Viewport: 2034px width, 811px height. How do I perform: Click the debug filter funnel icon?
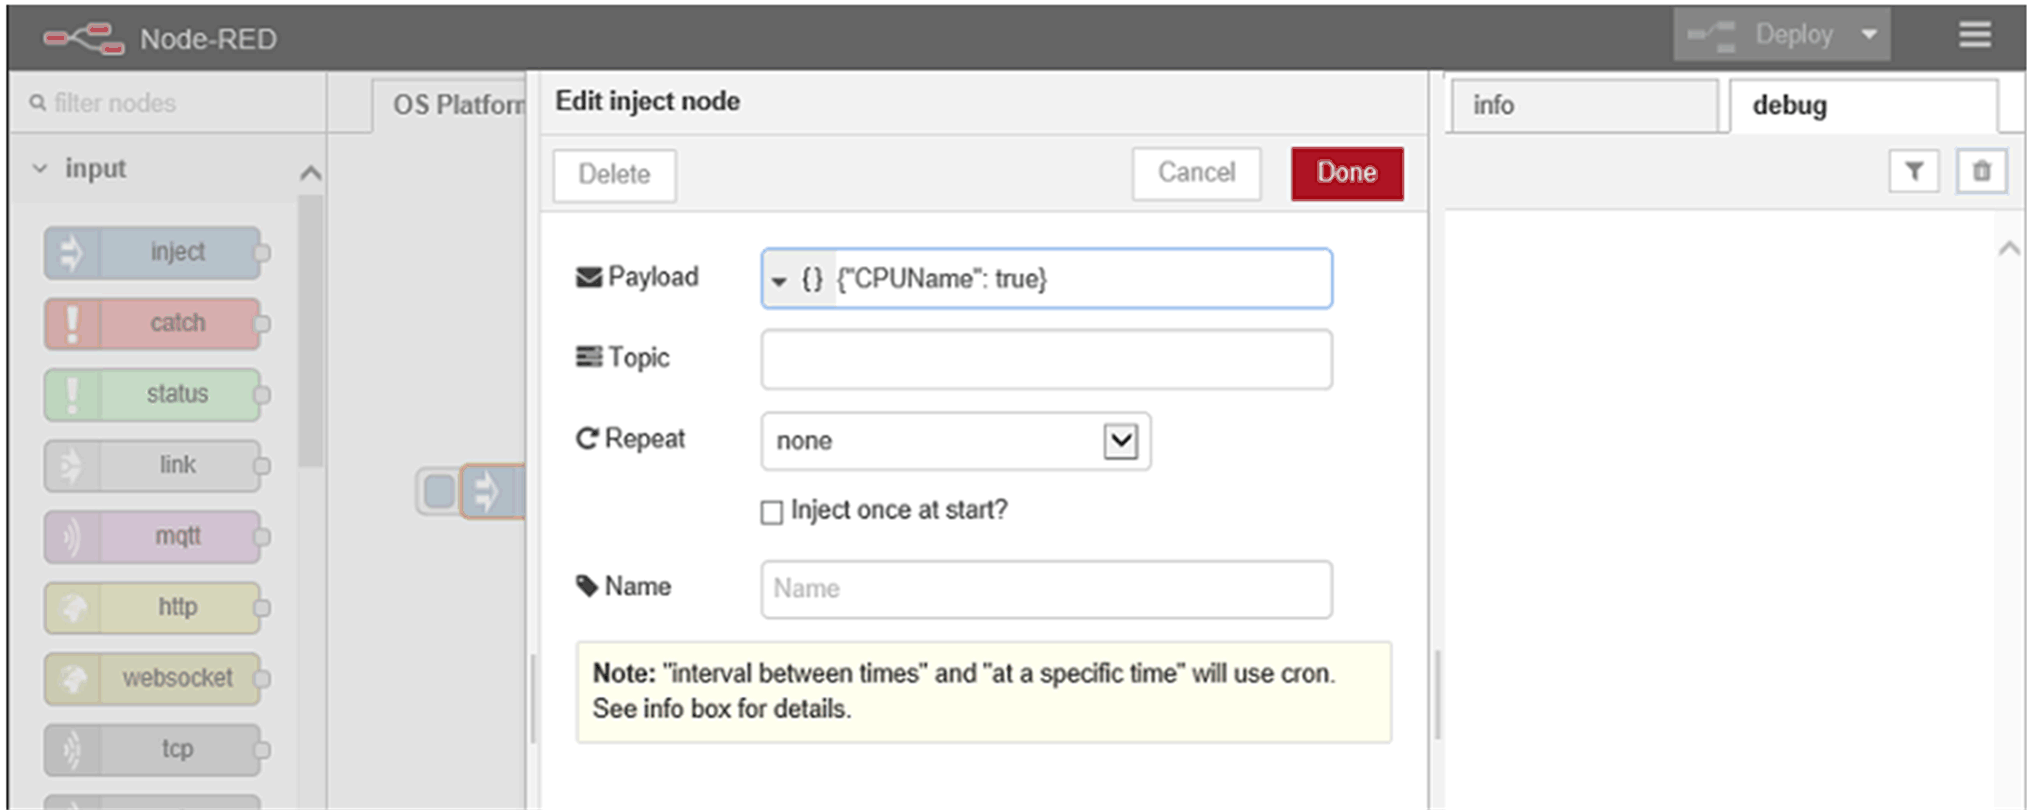(1913, 172)
